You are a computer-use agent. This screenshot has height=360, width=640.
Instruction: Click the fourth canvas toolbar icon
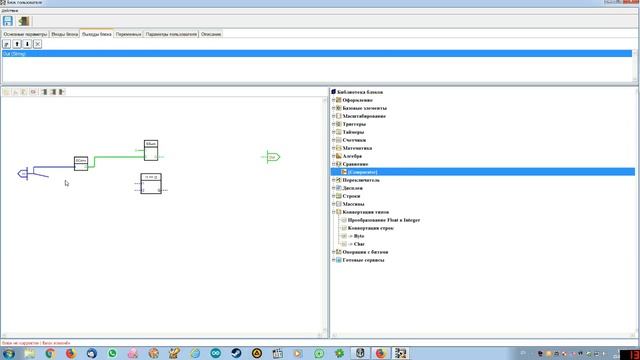pos(33,92)
